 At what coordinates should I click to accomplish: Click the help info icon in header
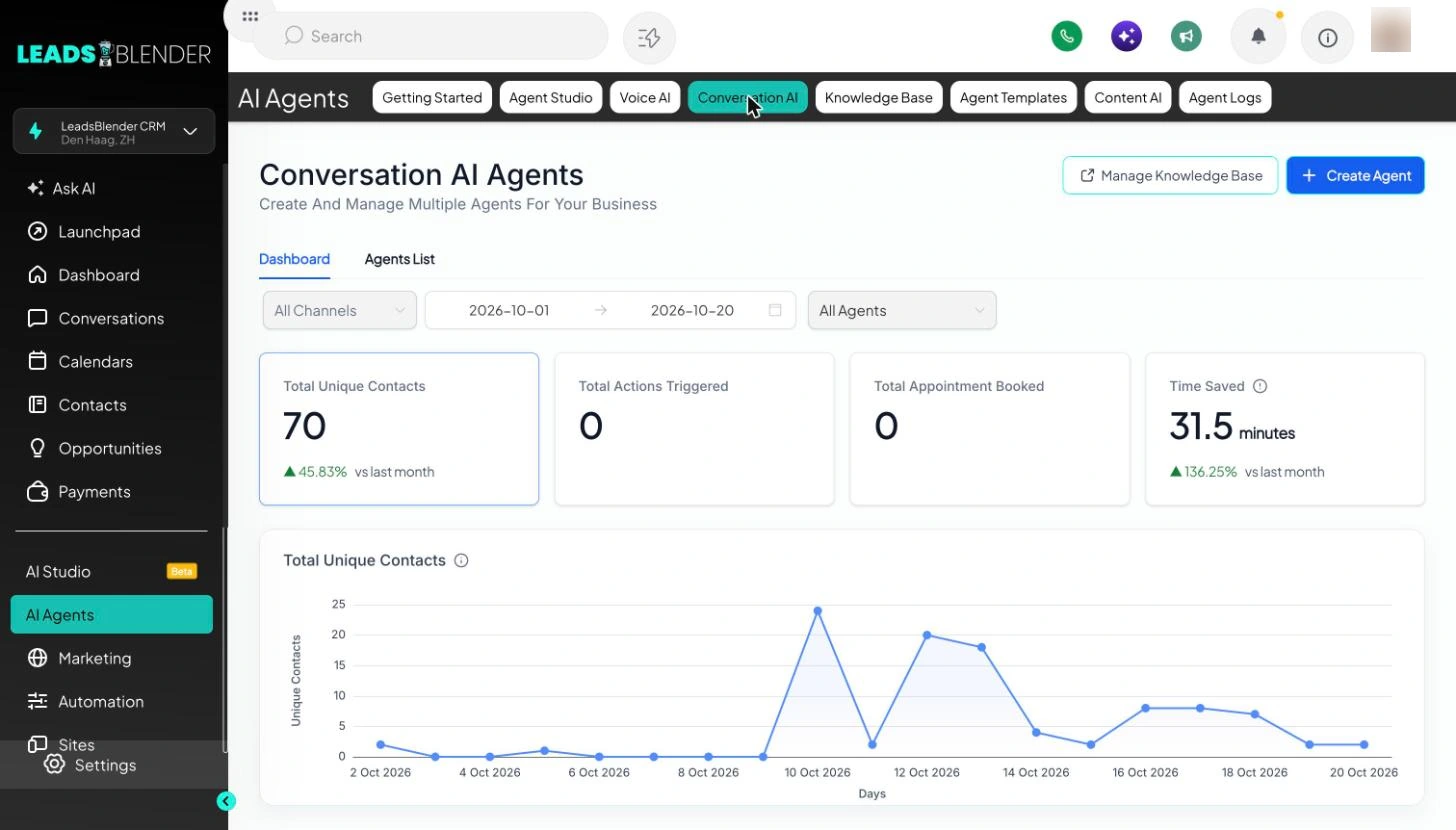[x=1327, y=38]
